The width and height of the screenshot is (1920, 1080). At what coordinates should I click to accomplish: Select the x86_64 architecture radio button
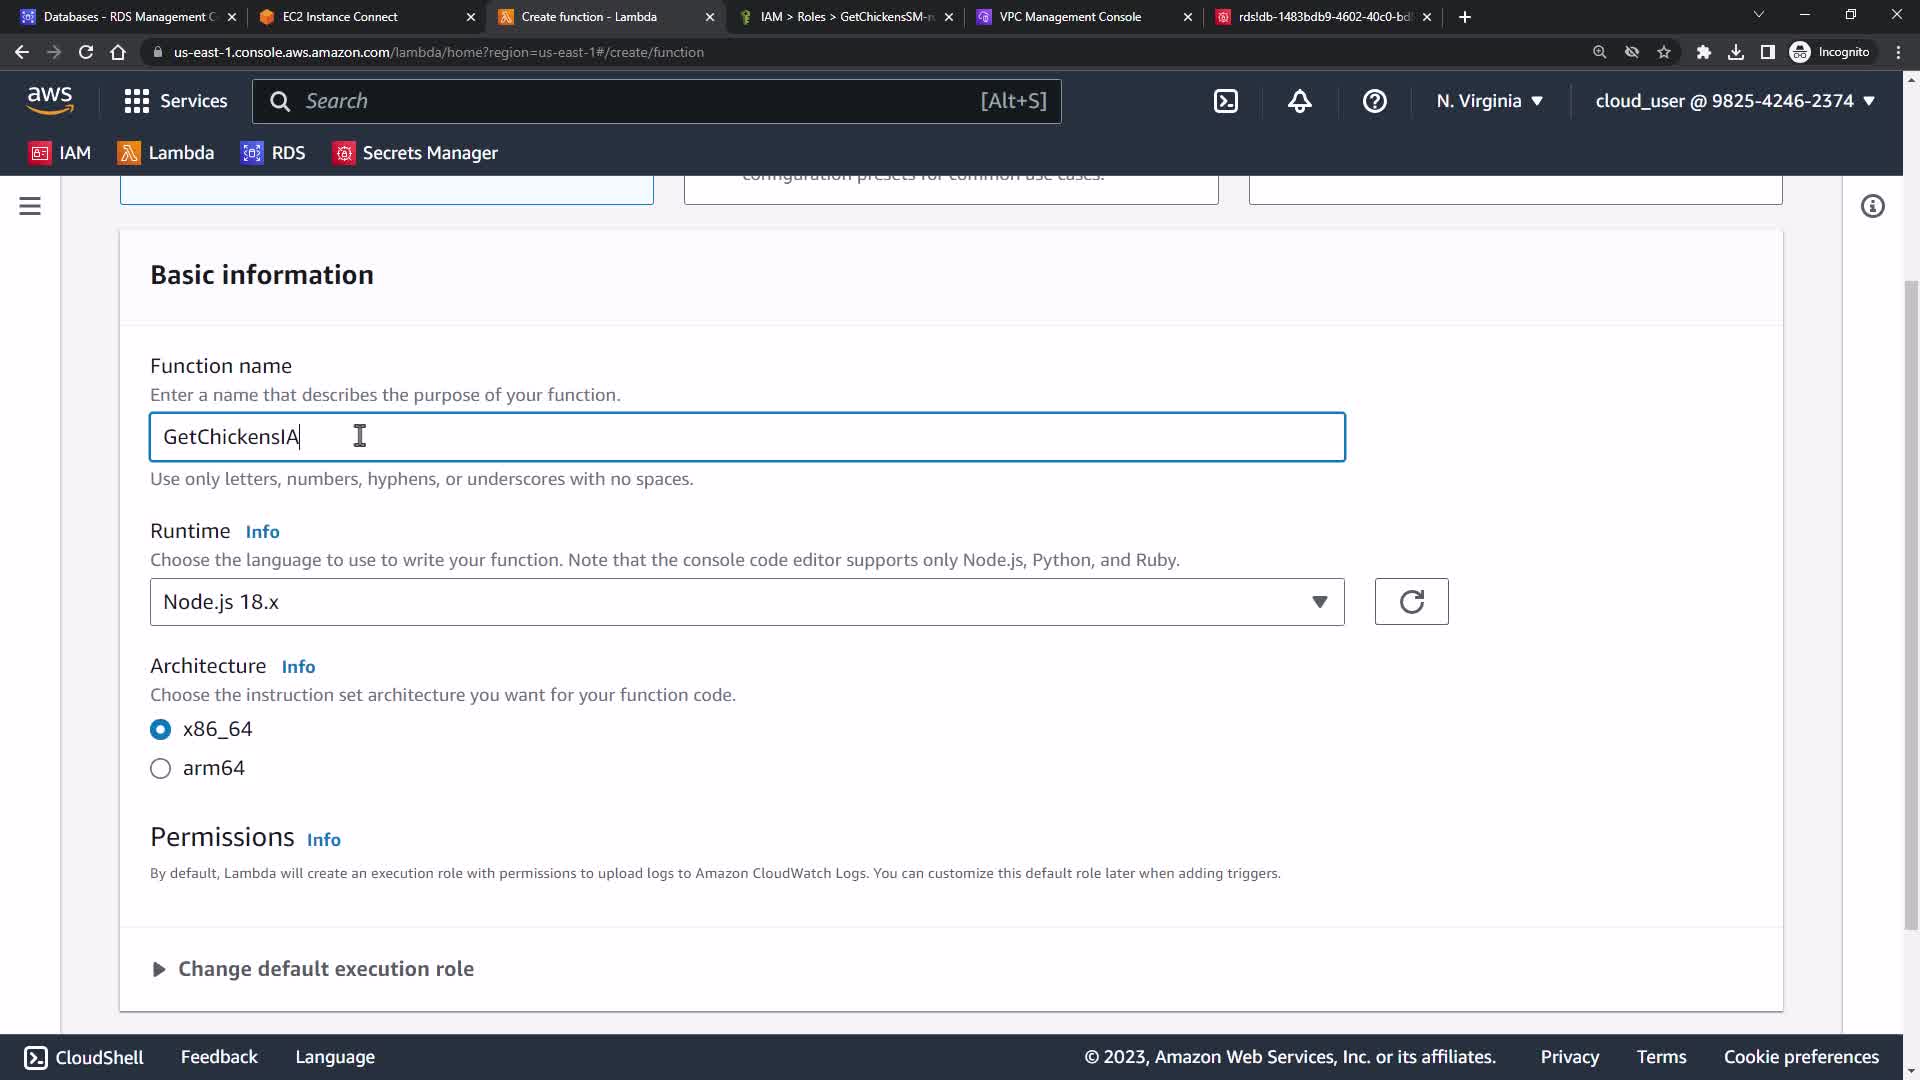click(160, 729)
